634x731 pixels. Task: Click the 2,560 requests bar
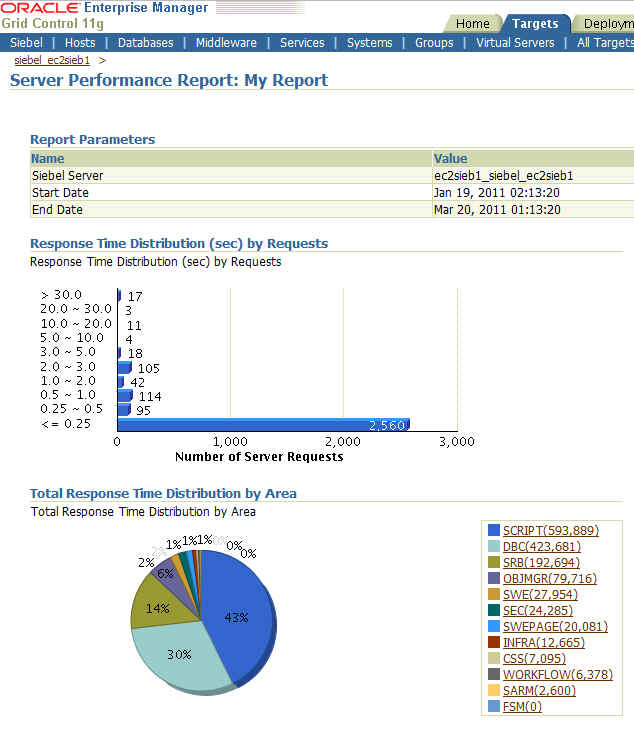[x=263, y=425]
